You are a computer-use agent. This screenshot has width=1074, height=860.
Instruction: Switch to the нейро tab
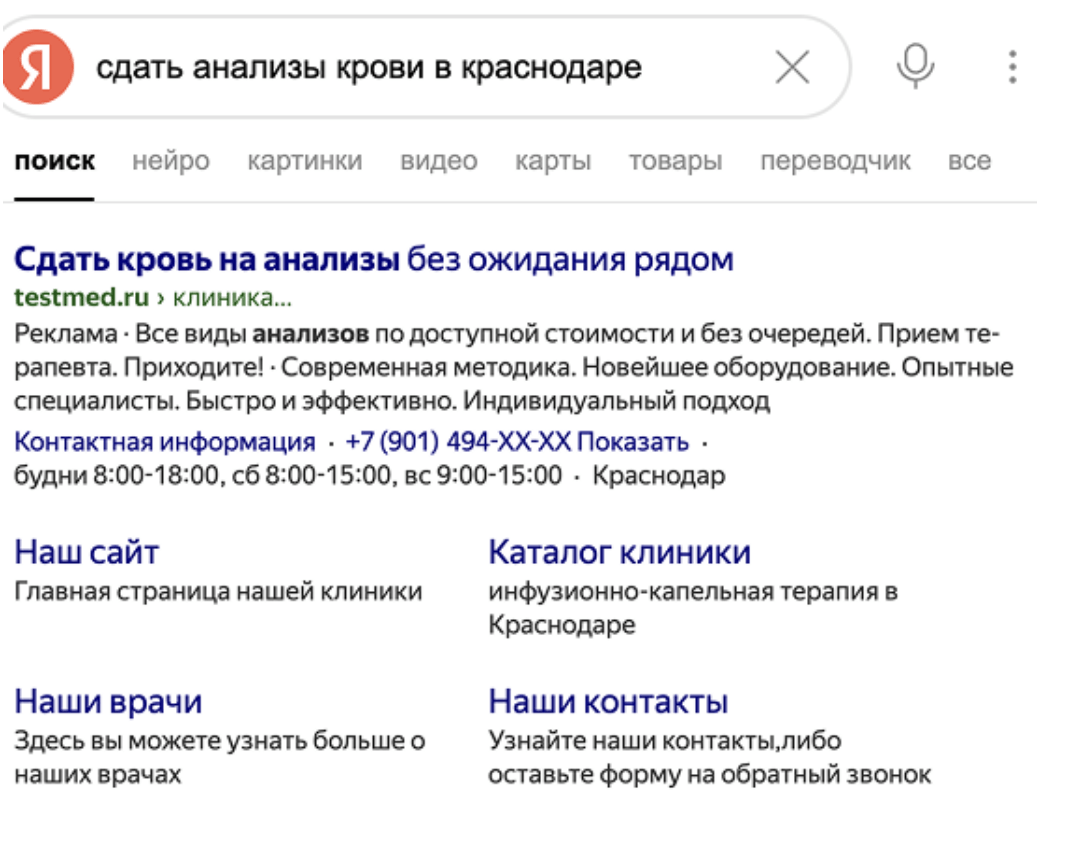(x=171, y=161)
